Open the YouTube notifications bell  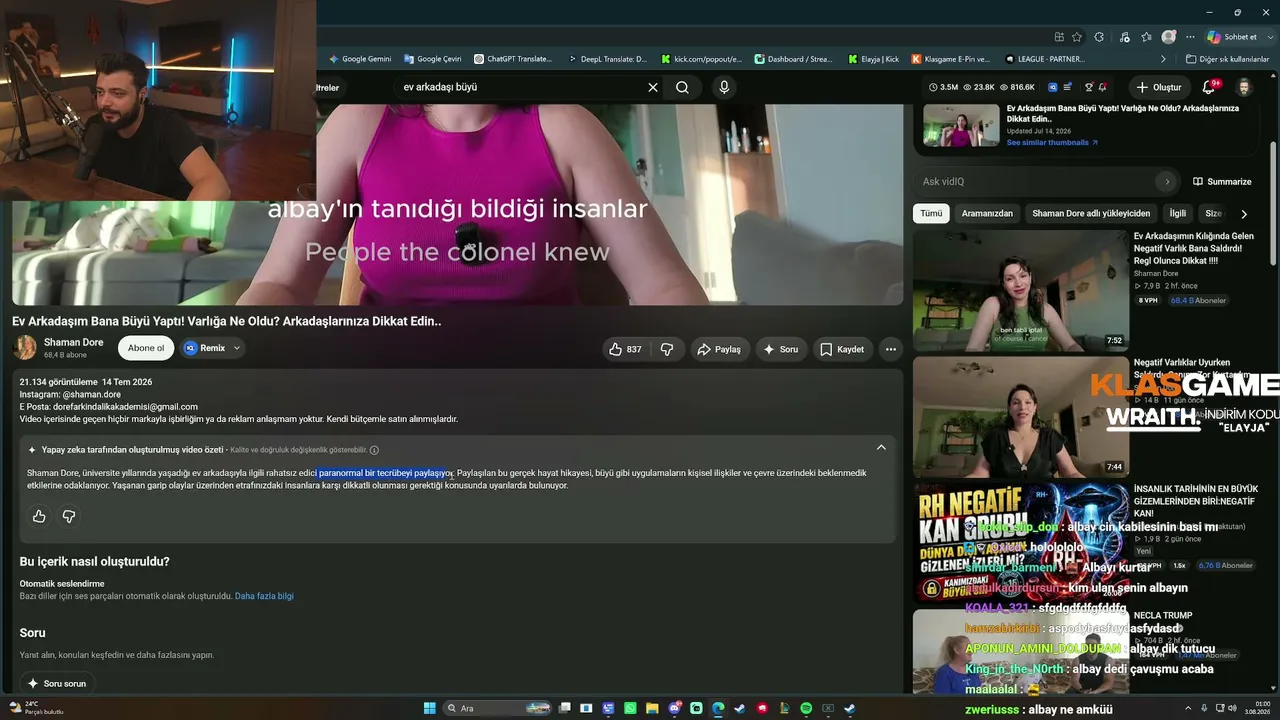tap(1209, 87)
